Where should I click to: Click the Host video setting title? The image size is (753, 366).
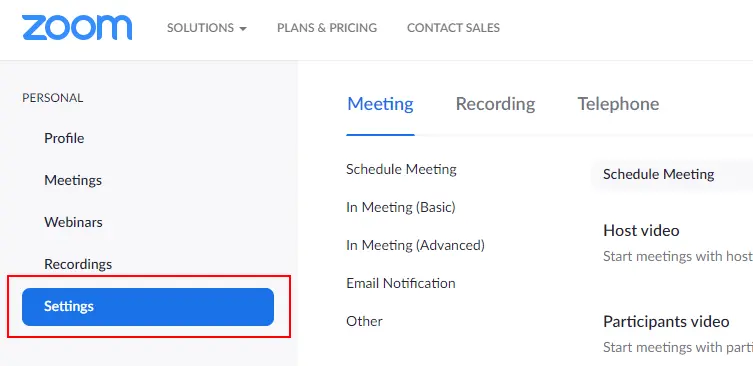tap(641, 231)
